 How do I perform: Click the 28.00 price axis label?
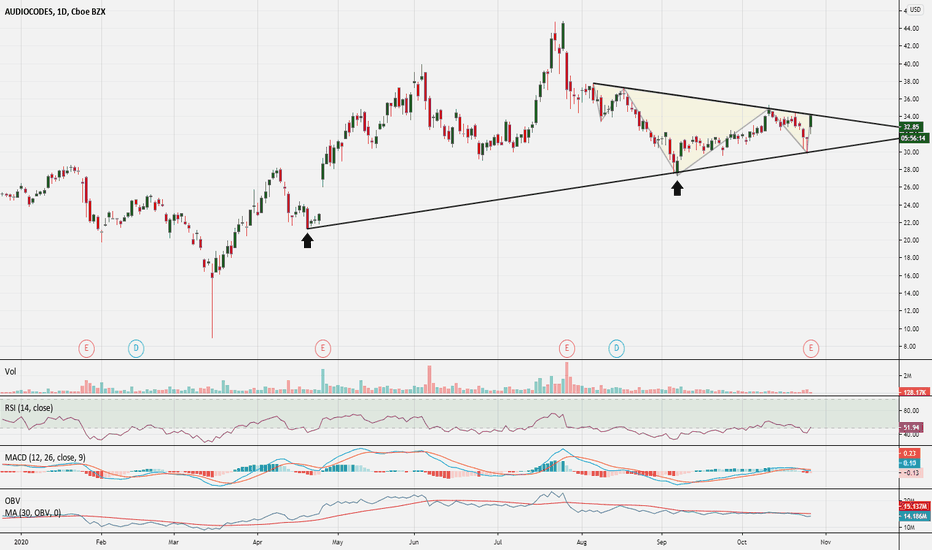pyautogui.click(x=912, y=169)
